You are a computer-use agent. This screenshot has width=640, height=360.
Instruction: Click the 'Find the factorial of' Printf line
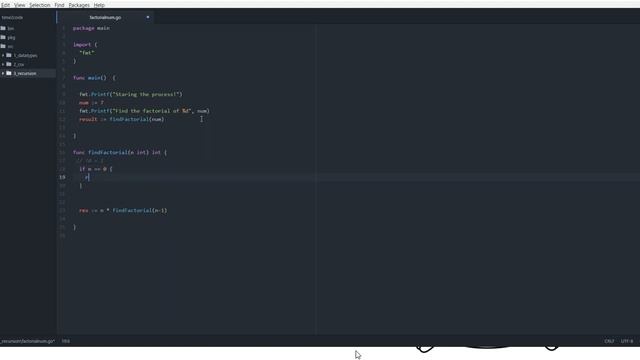[144, 111]
